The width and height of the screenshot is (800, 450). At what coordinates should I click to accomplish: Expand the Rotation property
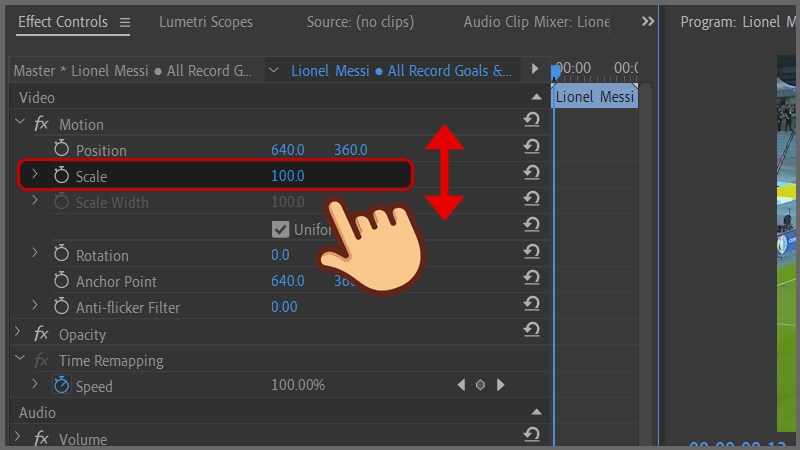click(x=35, y=253)
